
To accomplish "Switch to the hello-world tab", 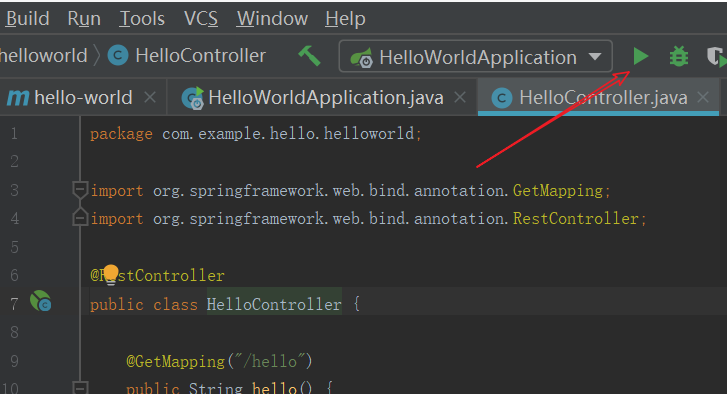I will point(83,98).
